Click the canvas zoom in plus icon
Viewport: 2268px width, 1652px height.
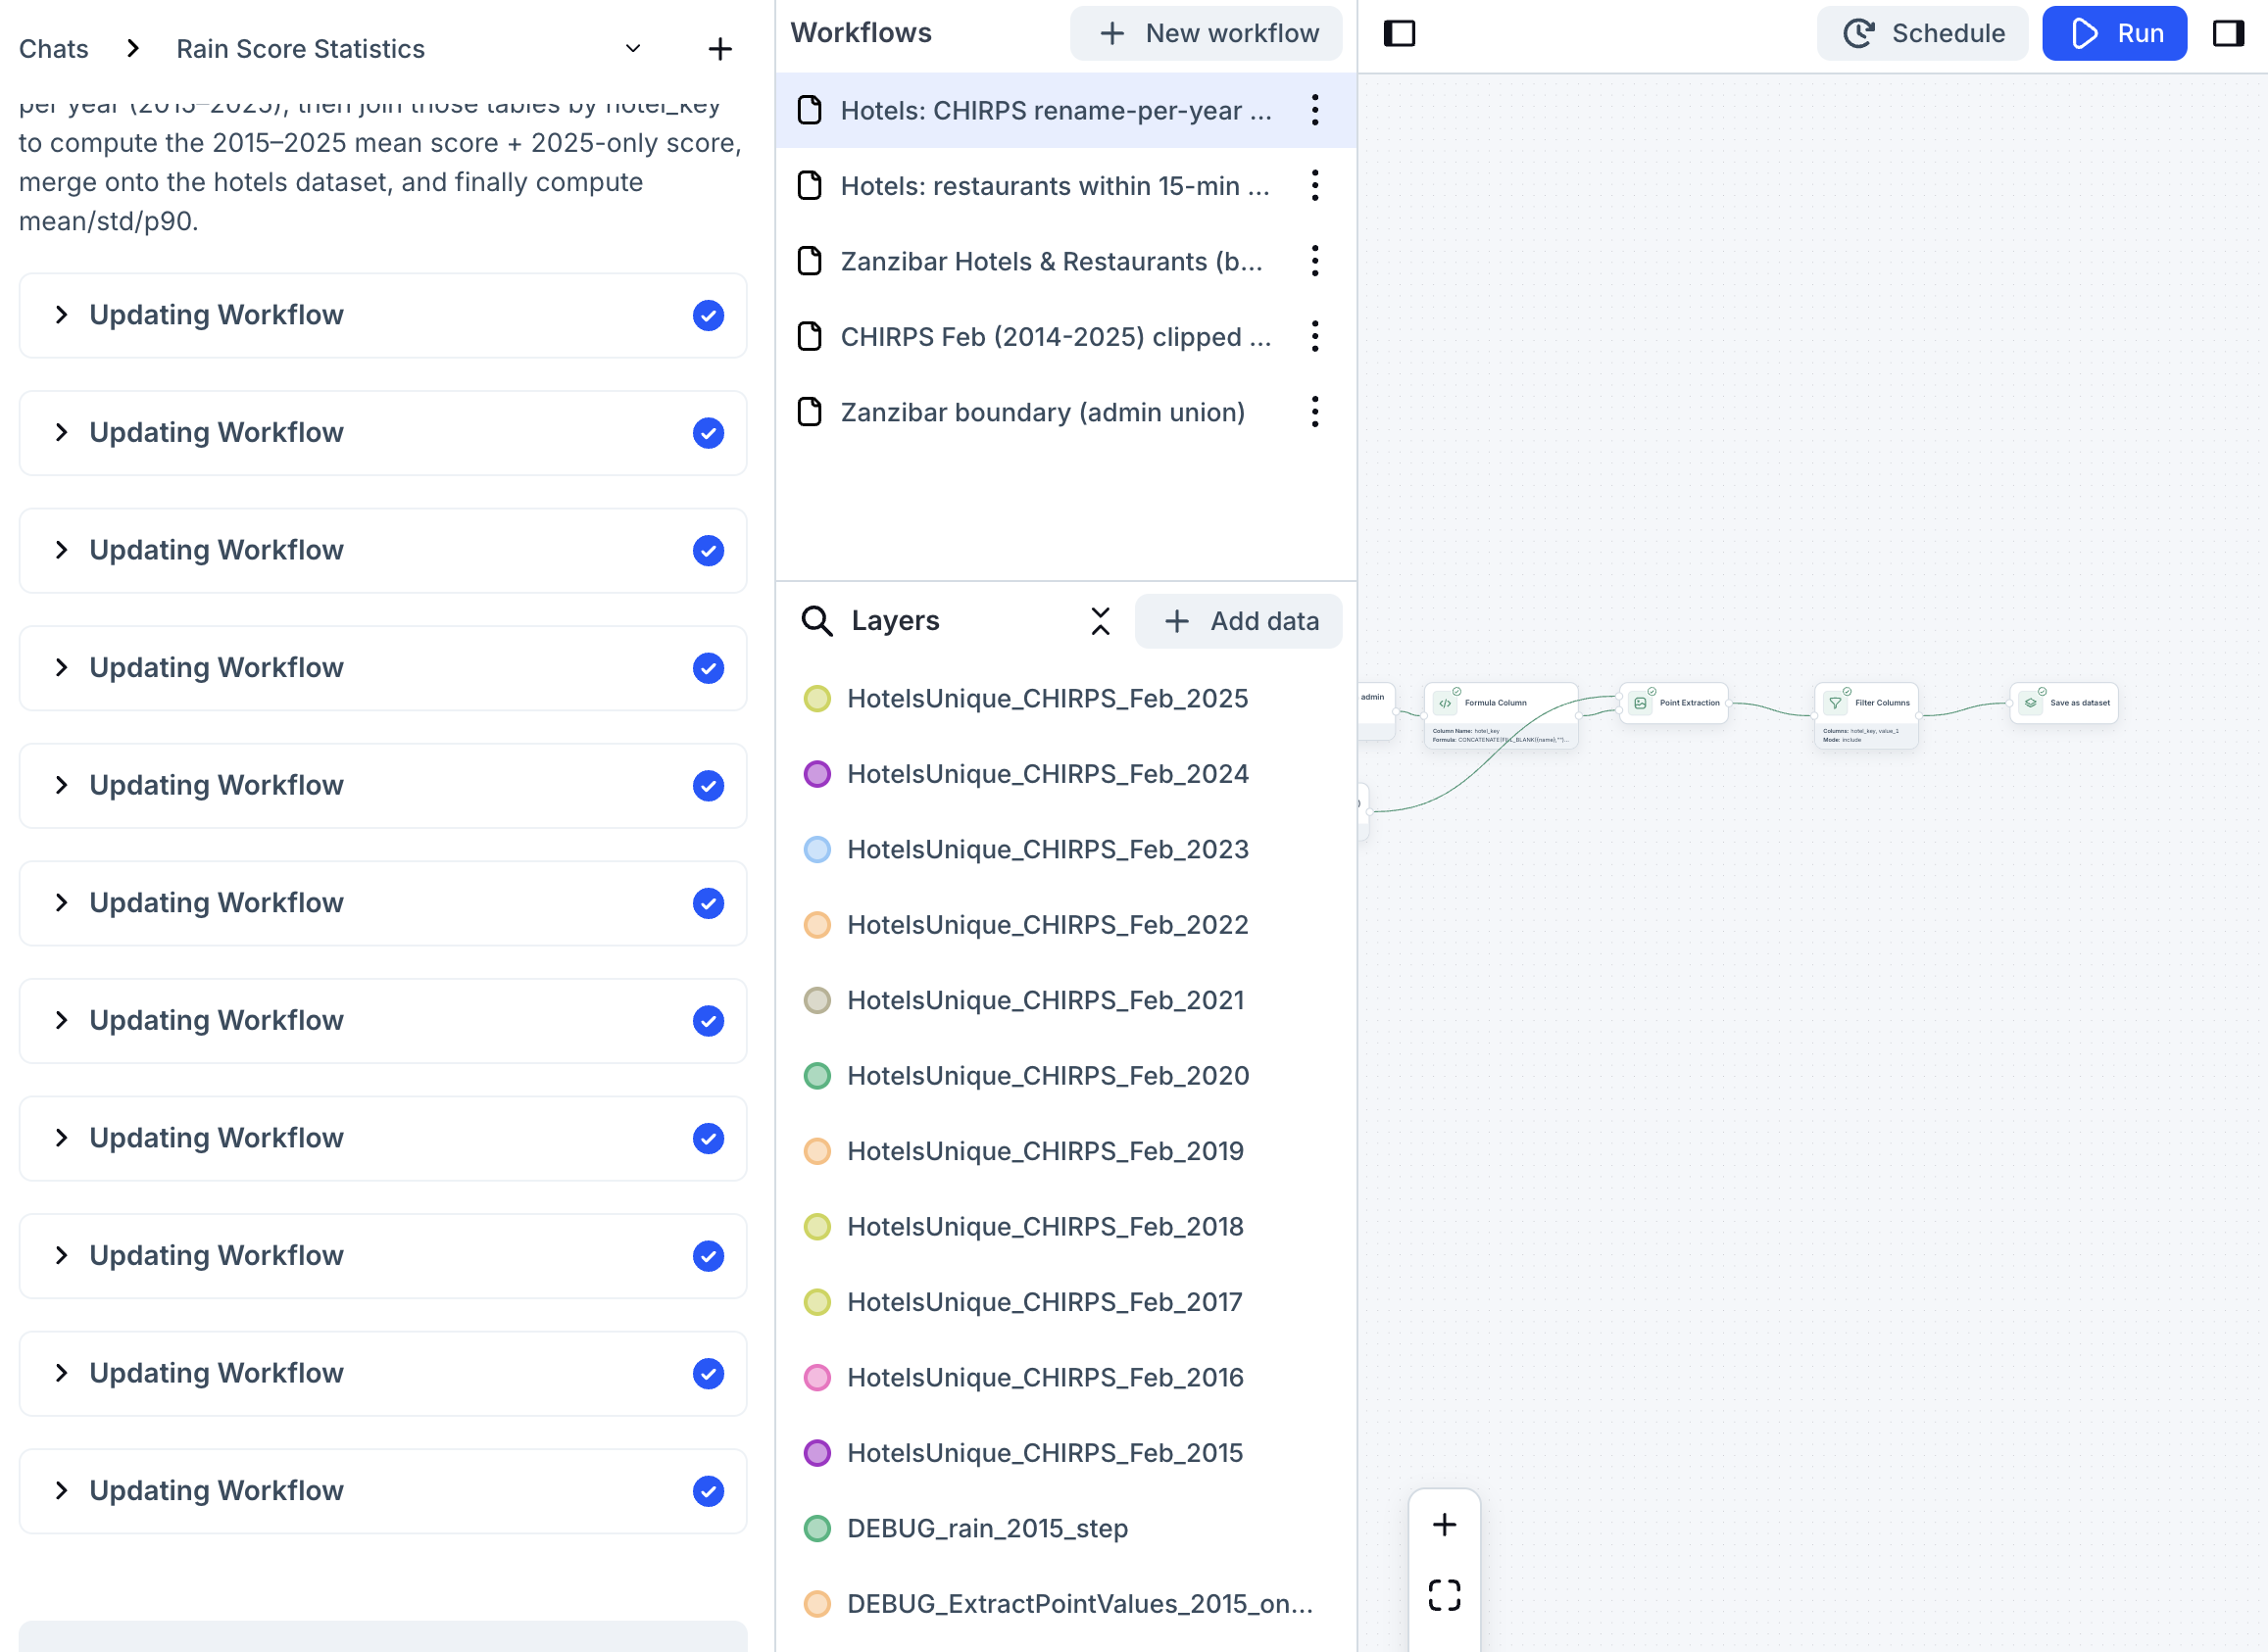pyautogui.click(x=1444, y=1524)
